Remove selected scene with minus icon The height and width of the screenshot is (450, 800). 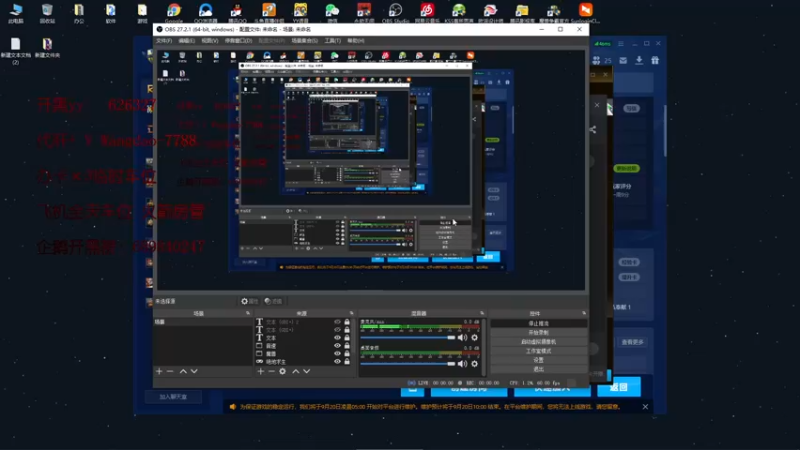pos(170,371)
